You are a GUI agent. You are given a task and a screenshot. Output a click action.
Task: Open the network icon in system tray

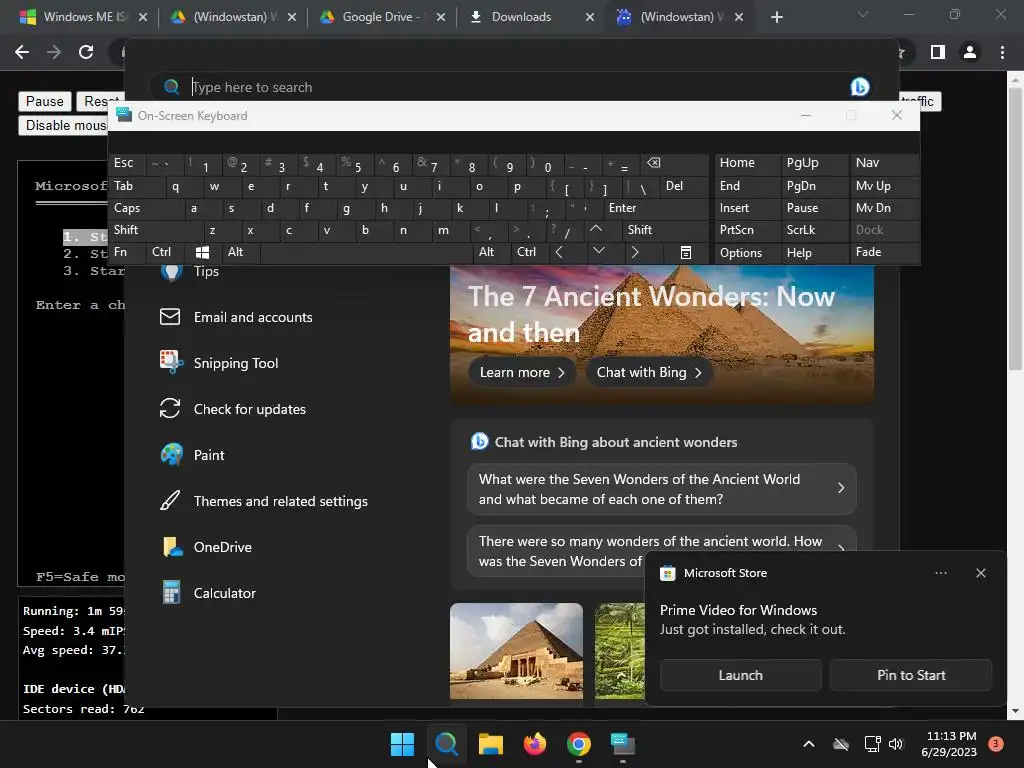(872, 744)
